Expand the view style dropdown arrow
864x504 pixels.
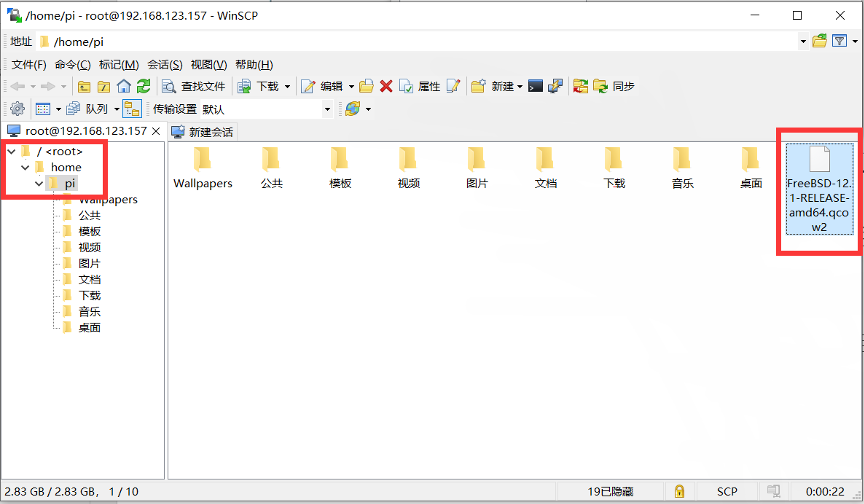pyautogui.click(x=58, y=109)
